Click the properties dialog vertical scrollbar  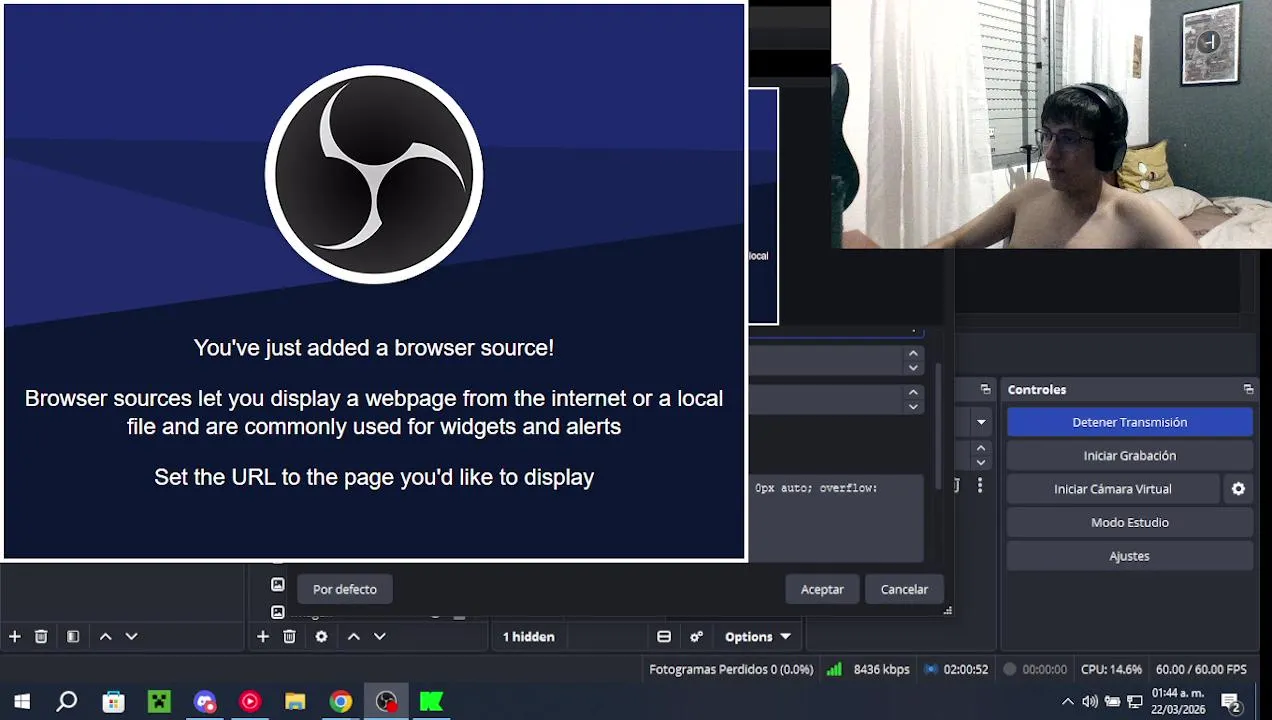(937, 425)
